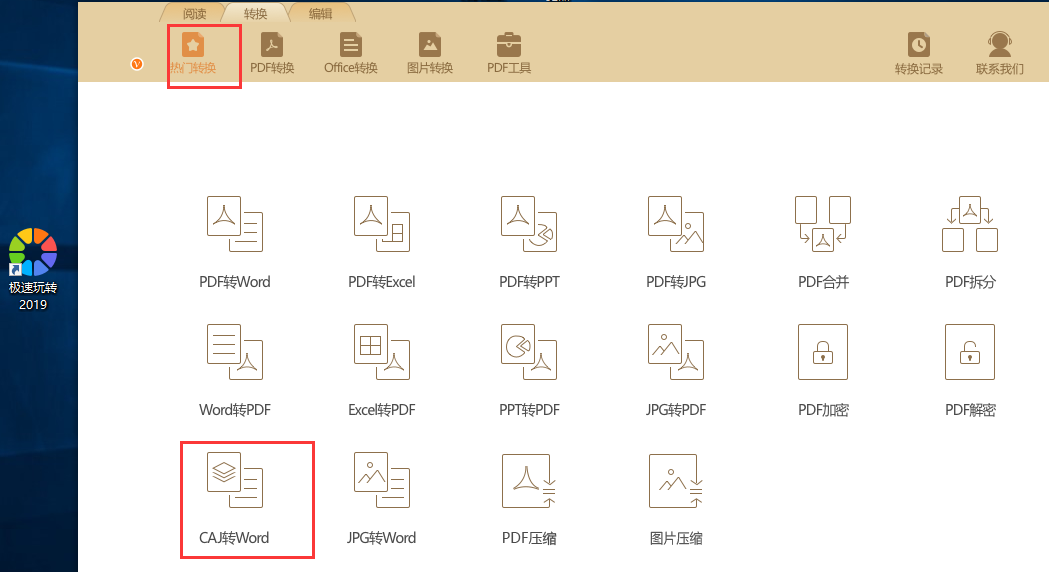
Task: Select the PDF转换 toolbar category
Action: click(x=272, y=53)
